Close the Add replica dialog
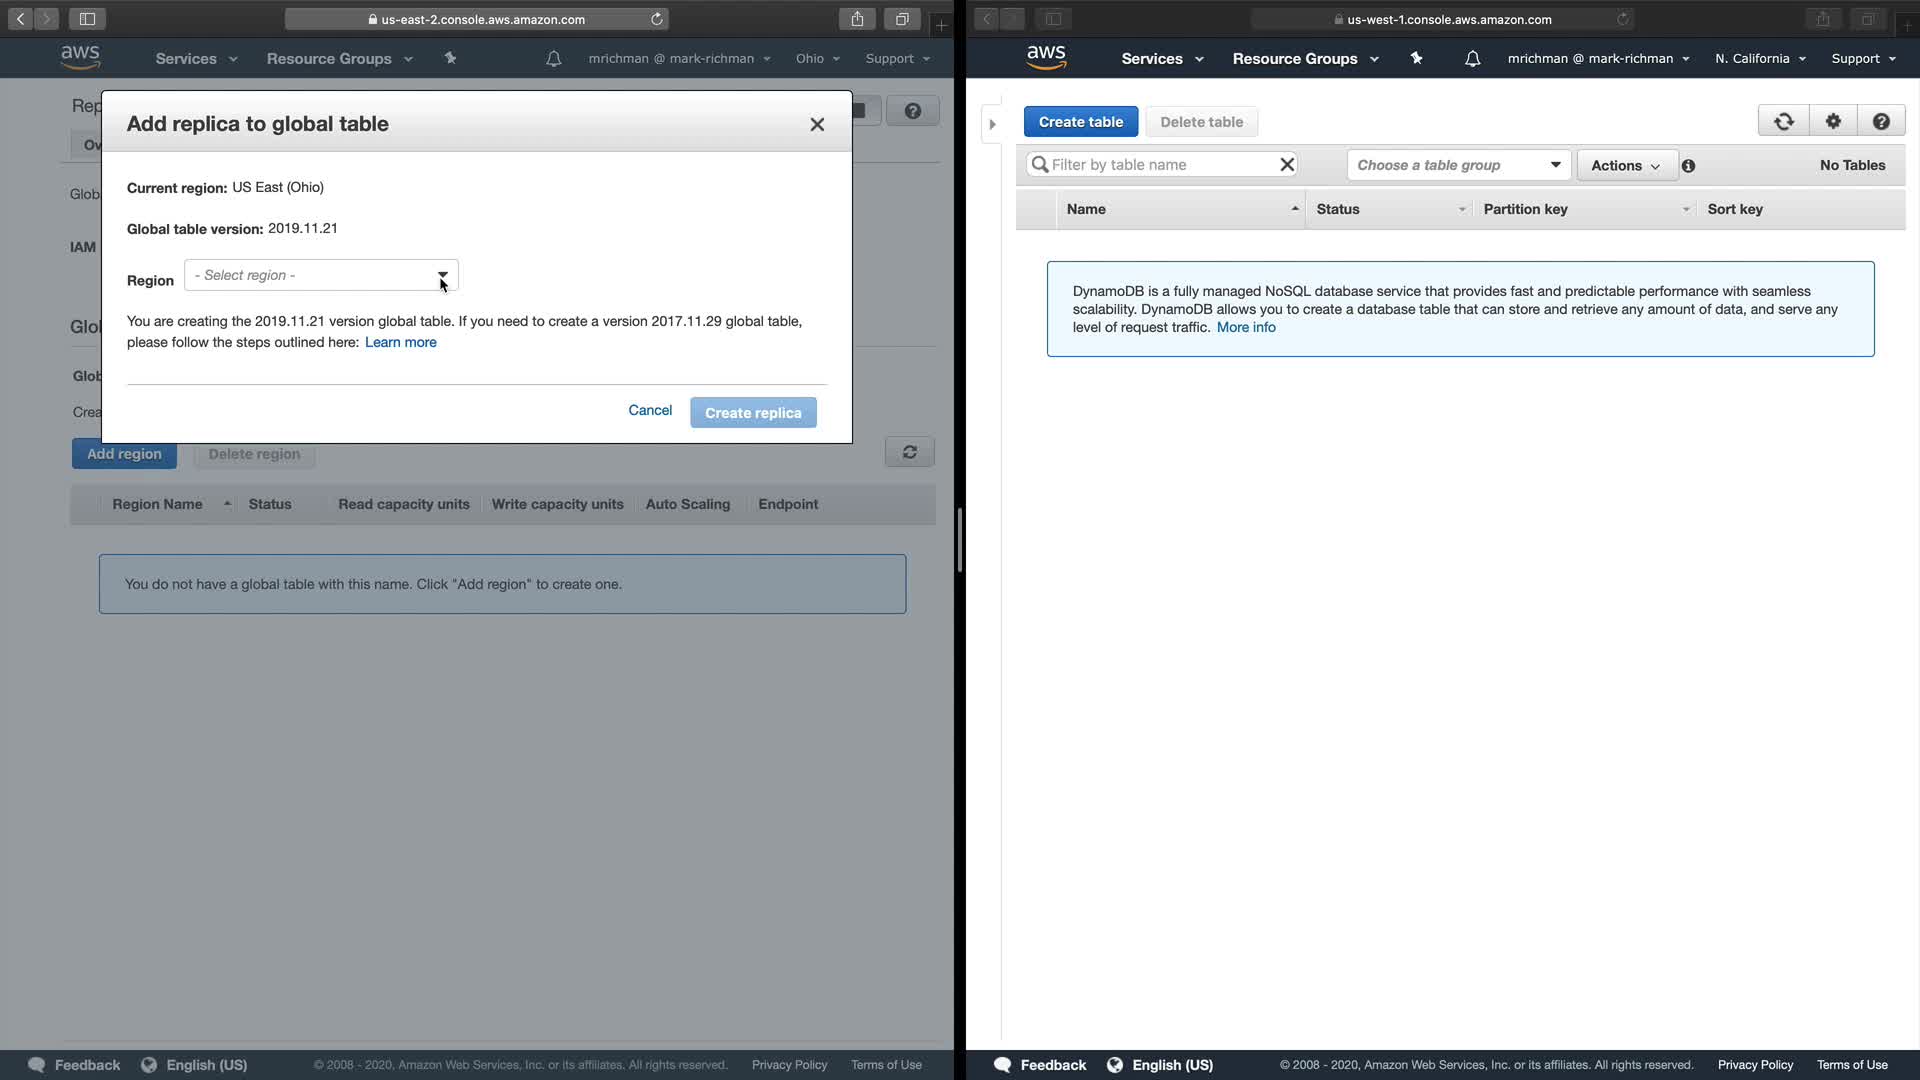The width and height of the screenshot is (1920, 1080). 817,124
